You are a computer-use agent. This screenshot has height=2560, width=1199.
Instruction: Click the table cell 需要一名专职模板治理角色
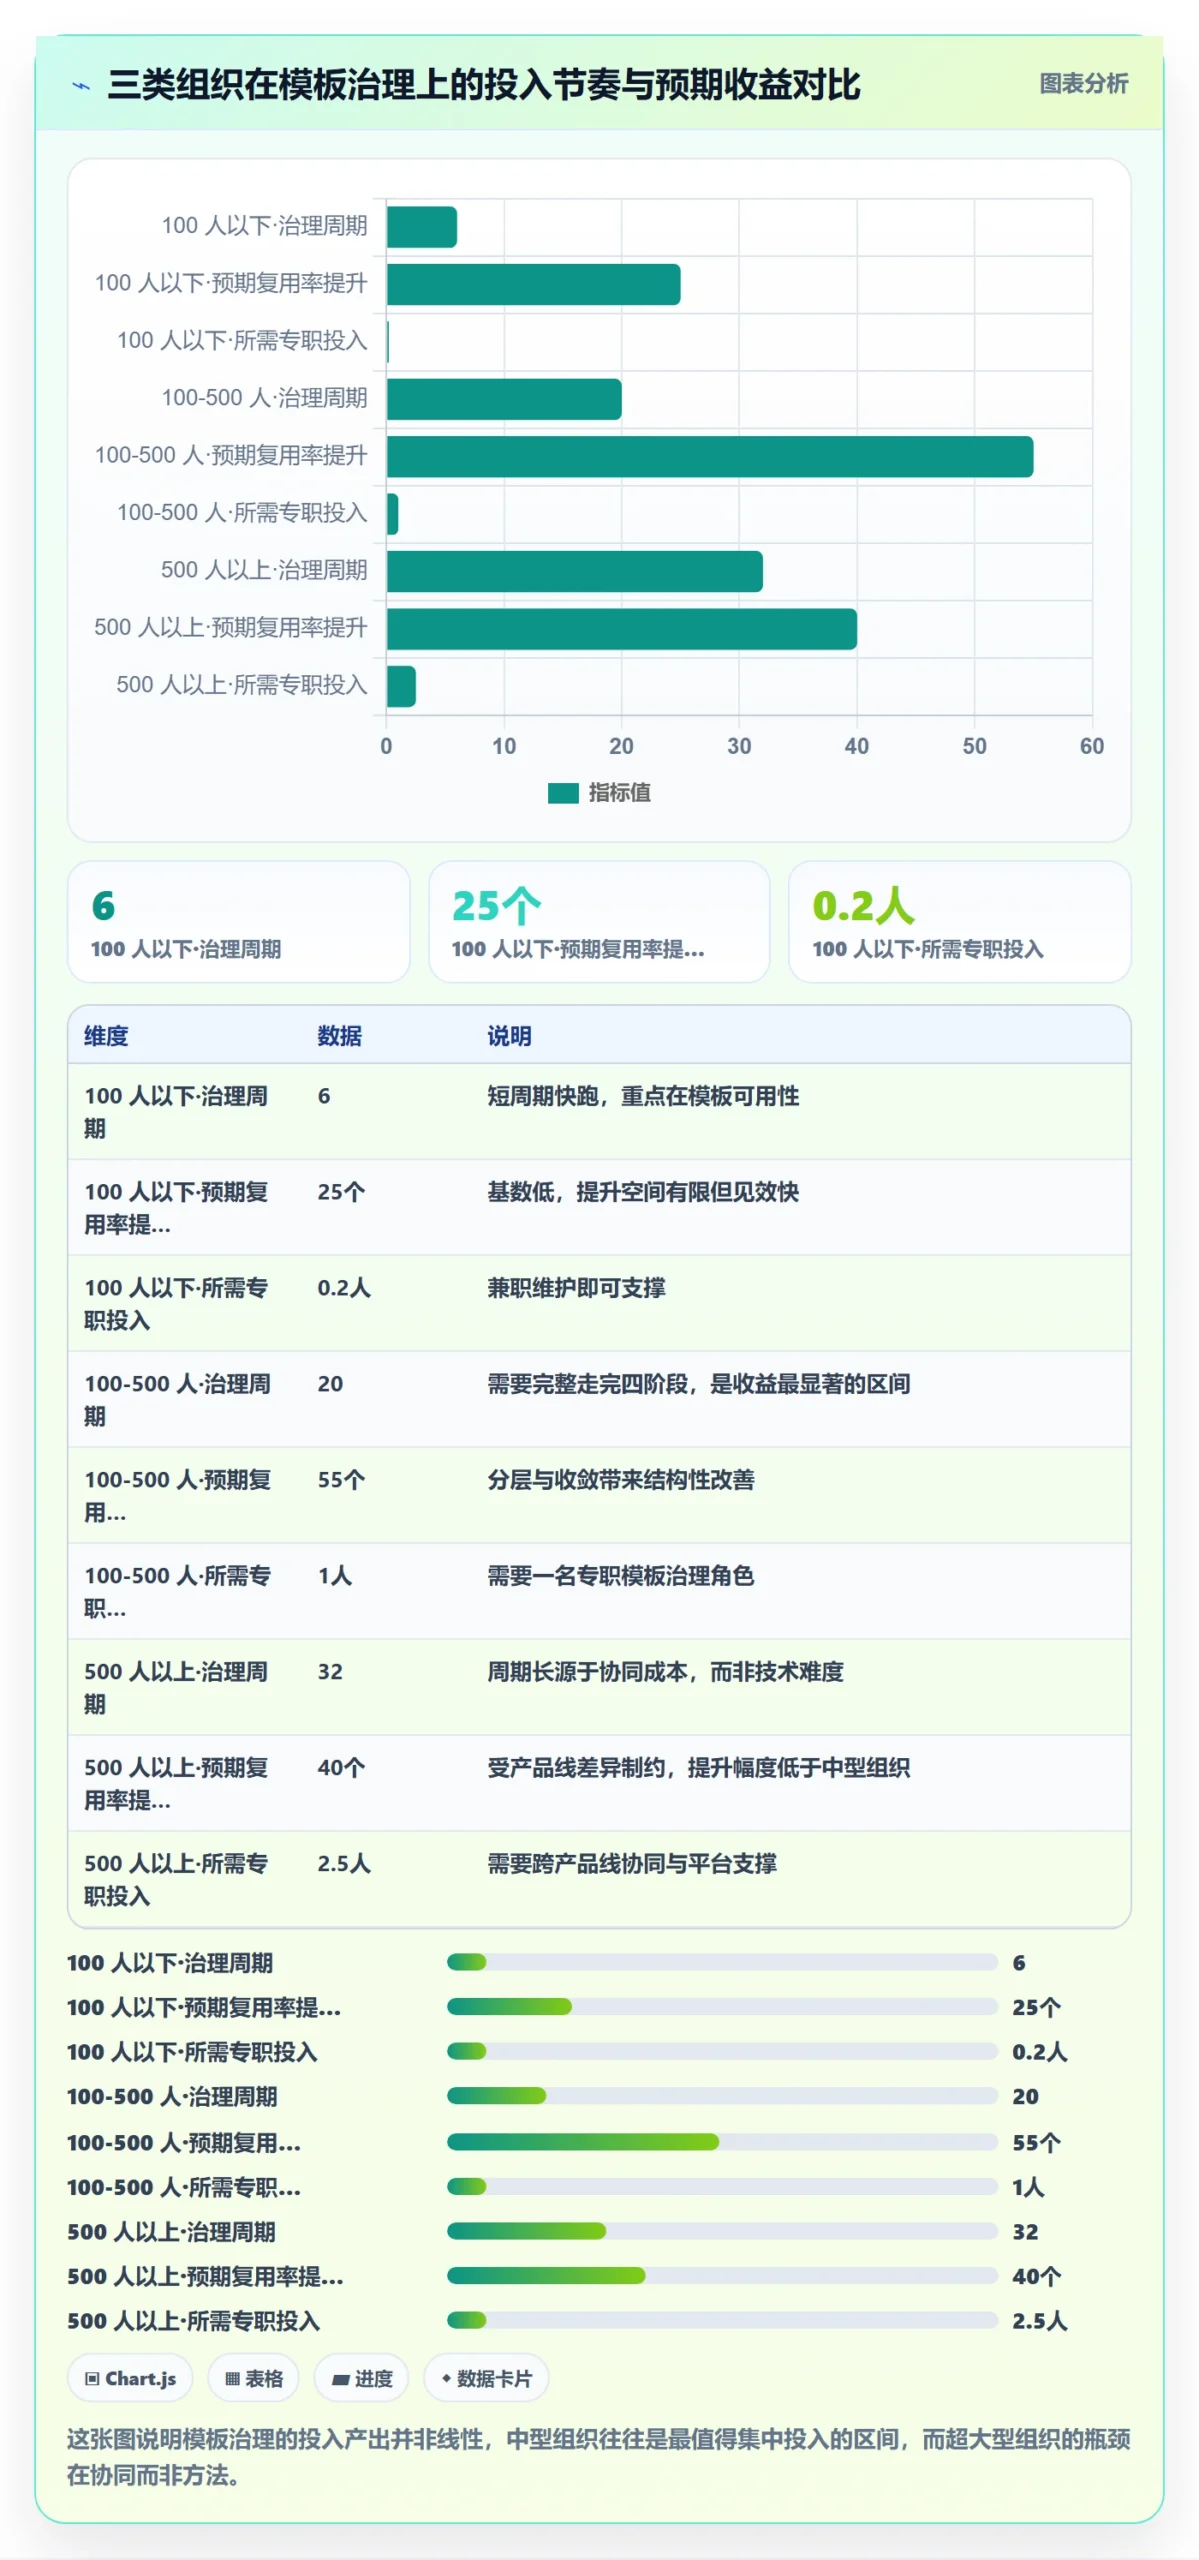click(621, 1576)
